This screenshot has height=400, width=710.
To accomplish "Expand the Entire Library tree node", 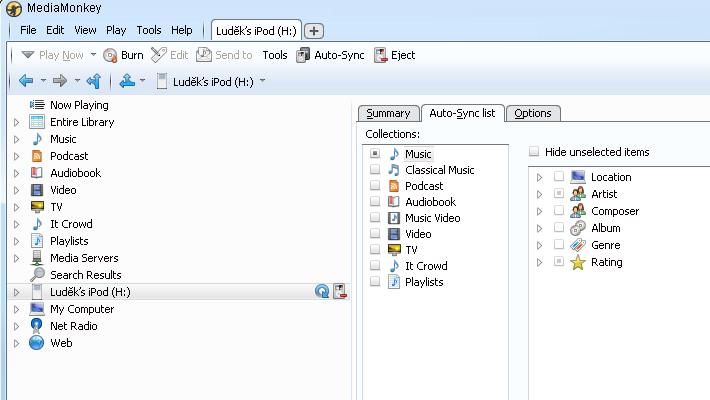I will [x=16, y=122].
